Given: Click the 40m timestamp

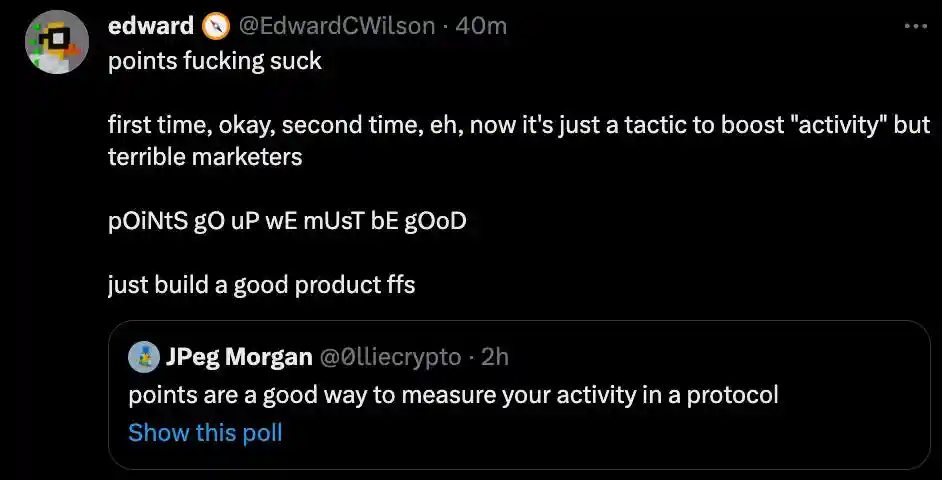Looking at the screenshot, I should [x=481, y=26].
